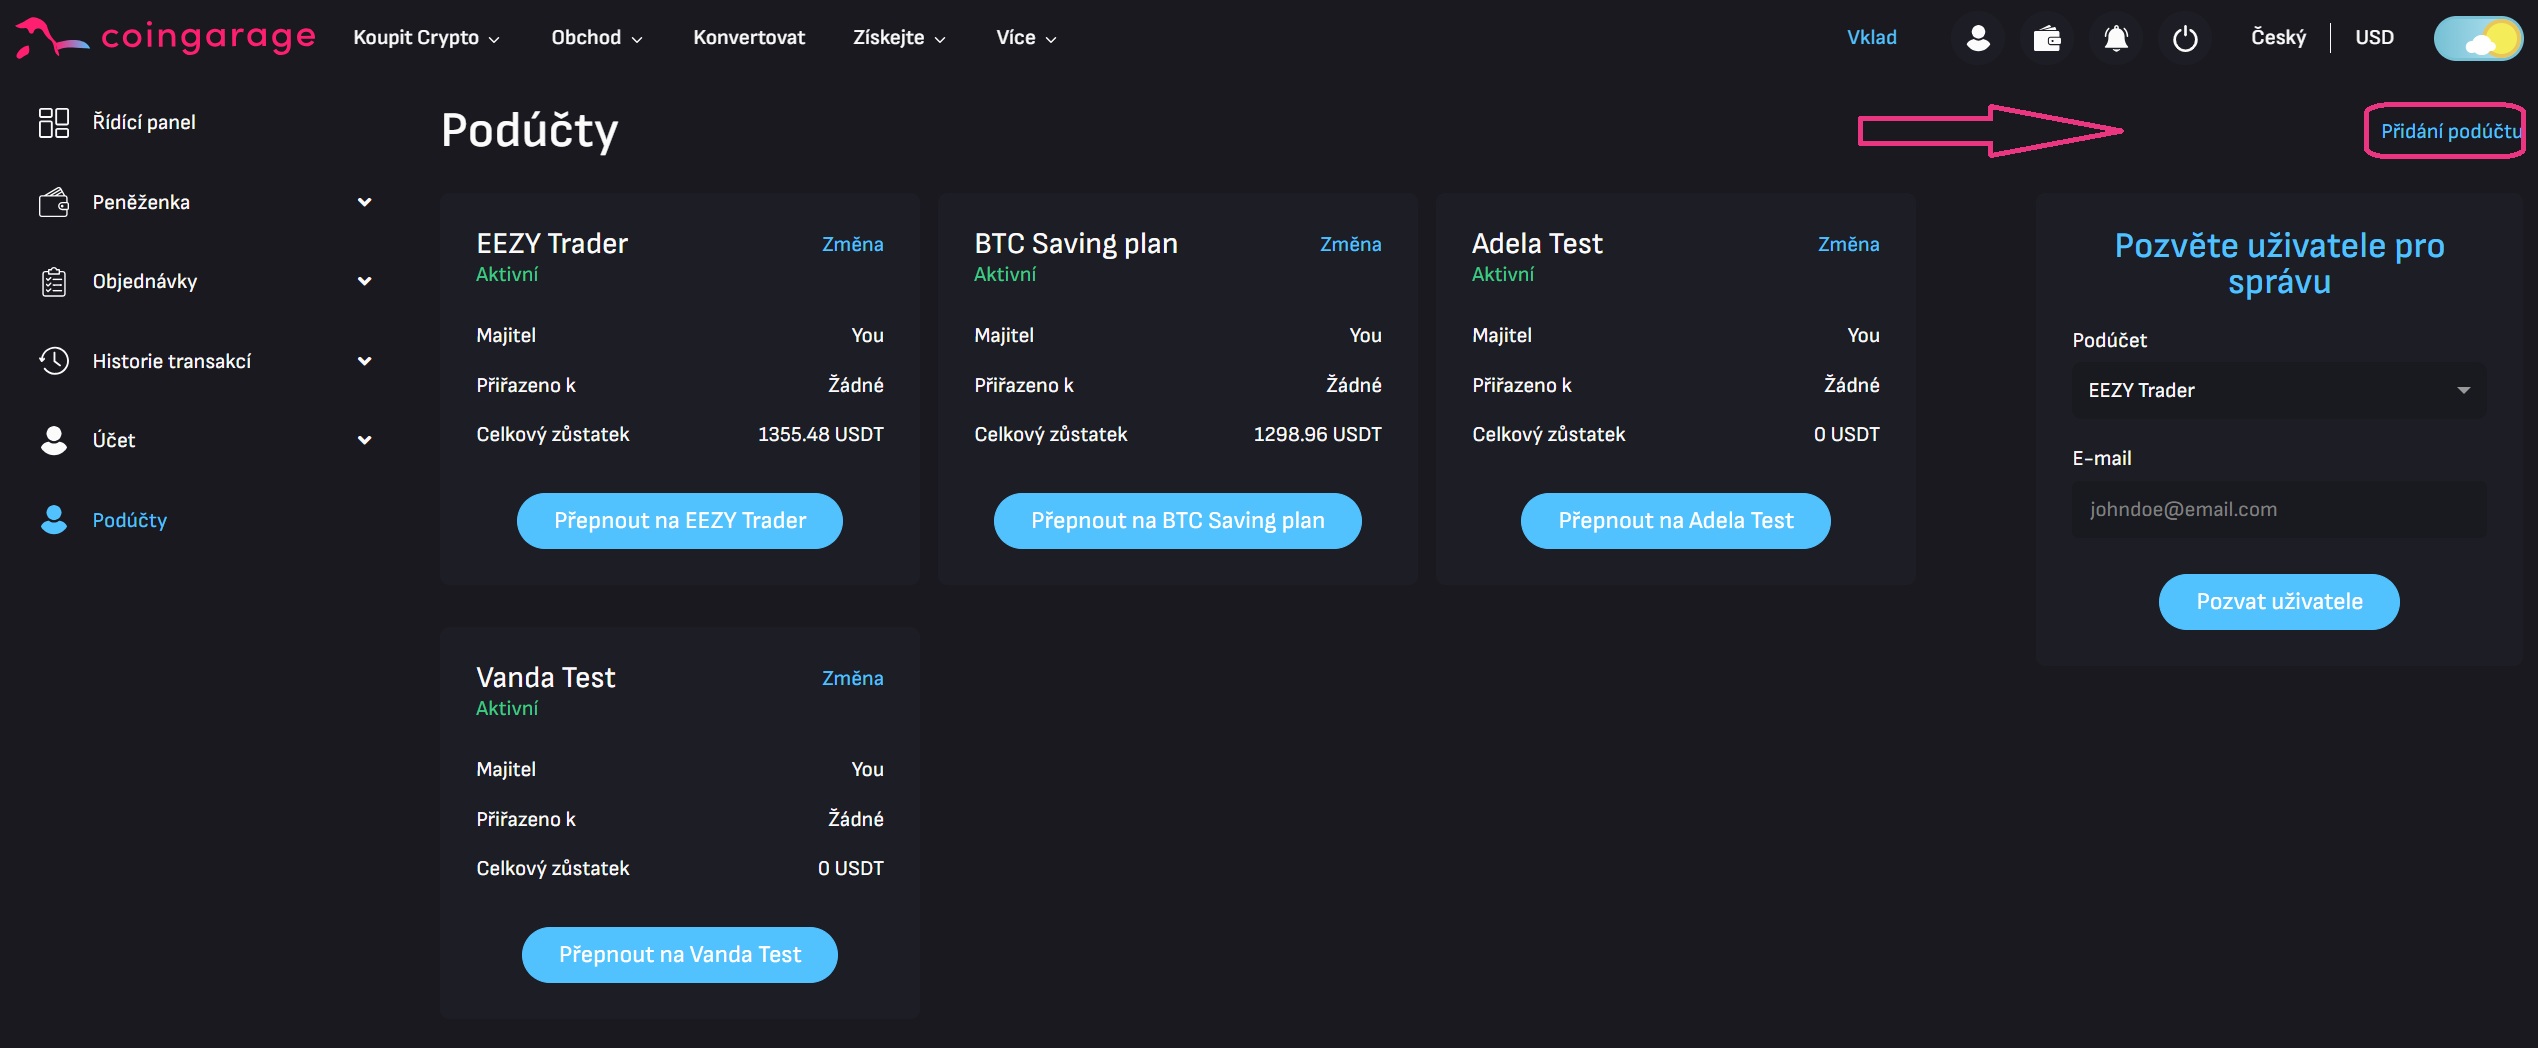Click the Pozvat uživatele button
Image resolution: width=2538 pixels, height=1048 pixels.
pos(2279,602)
